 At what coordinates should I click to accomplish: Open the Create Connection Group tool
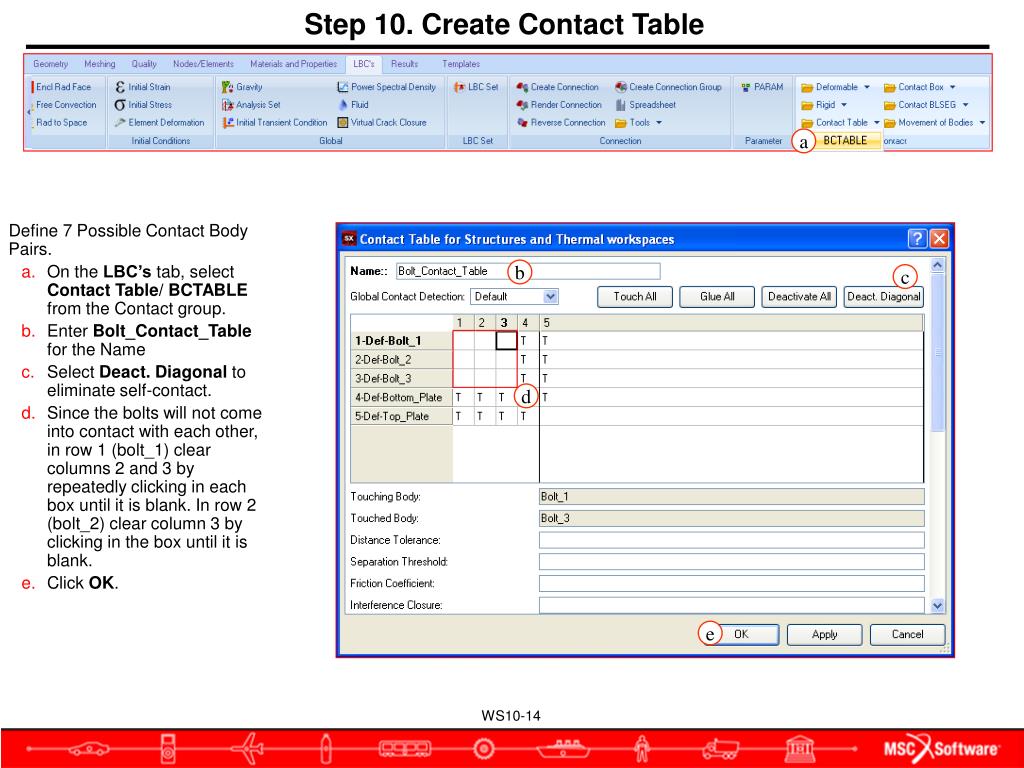click(x=668, y=87)
